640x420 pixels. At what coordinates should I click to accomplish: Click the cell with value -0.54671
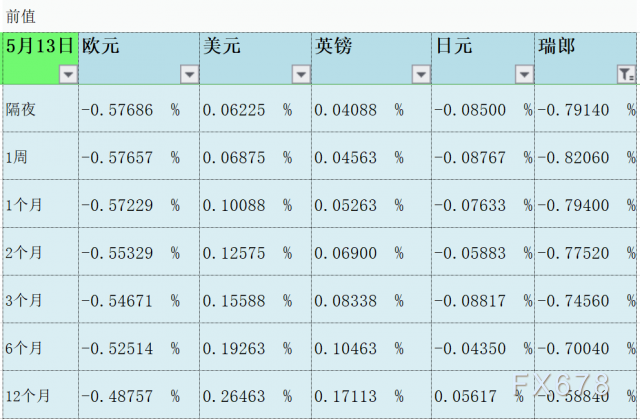tap(139, 299)
